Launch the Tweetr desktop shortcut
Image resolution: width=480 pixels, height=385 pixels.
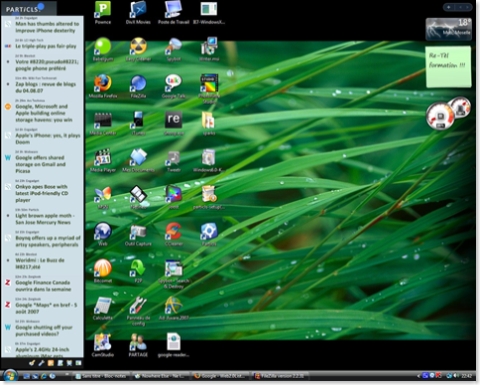click(173, 160)
